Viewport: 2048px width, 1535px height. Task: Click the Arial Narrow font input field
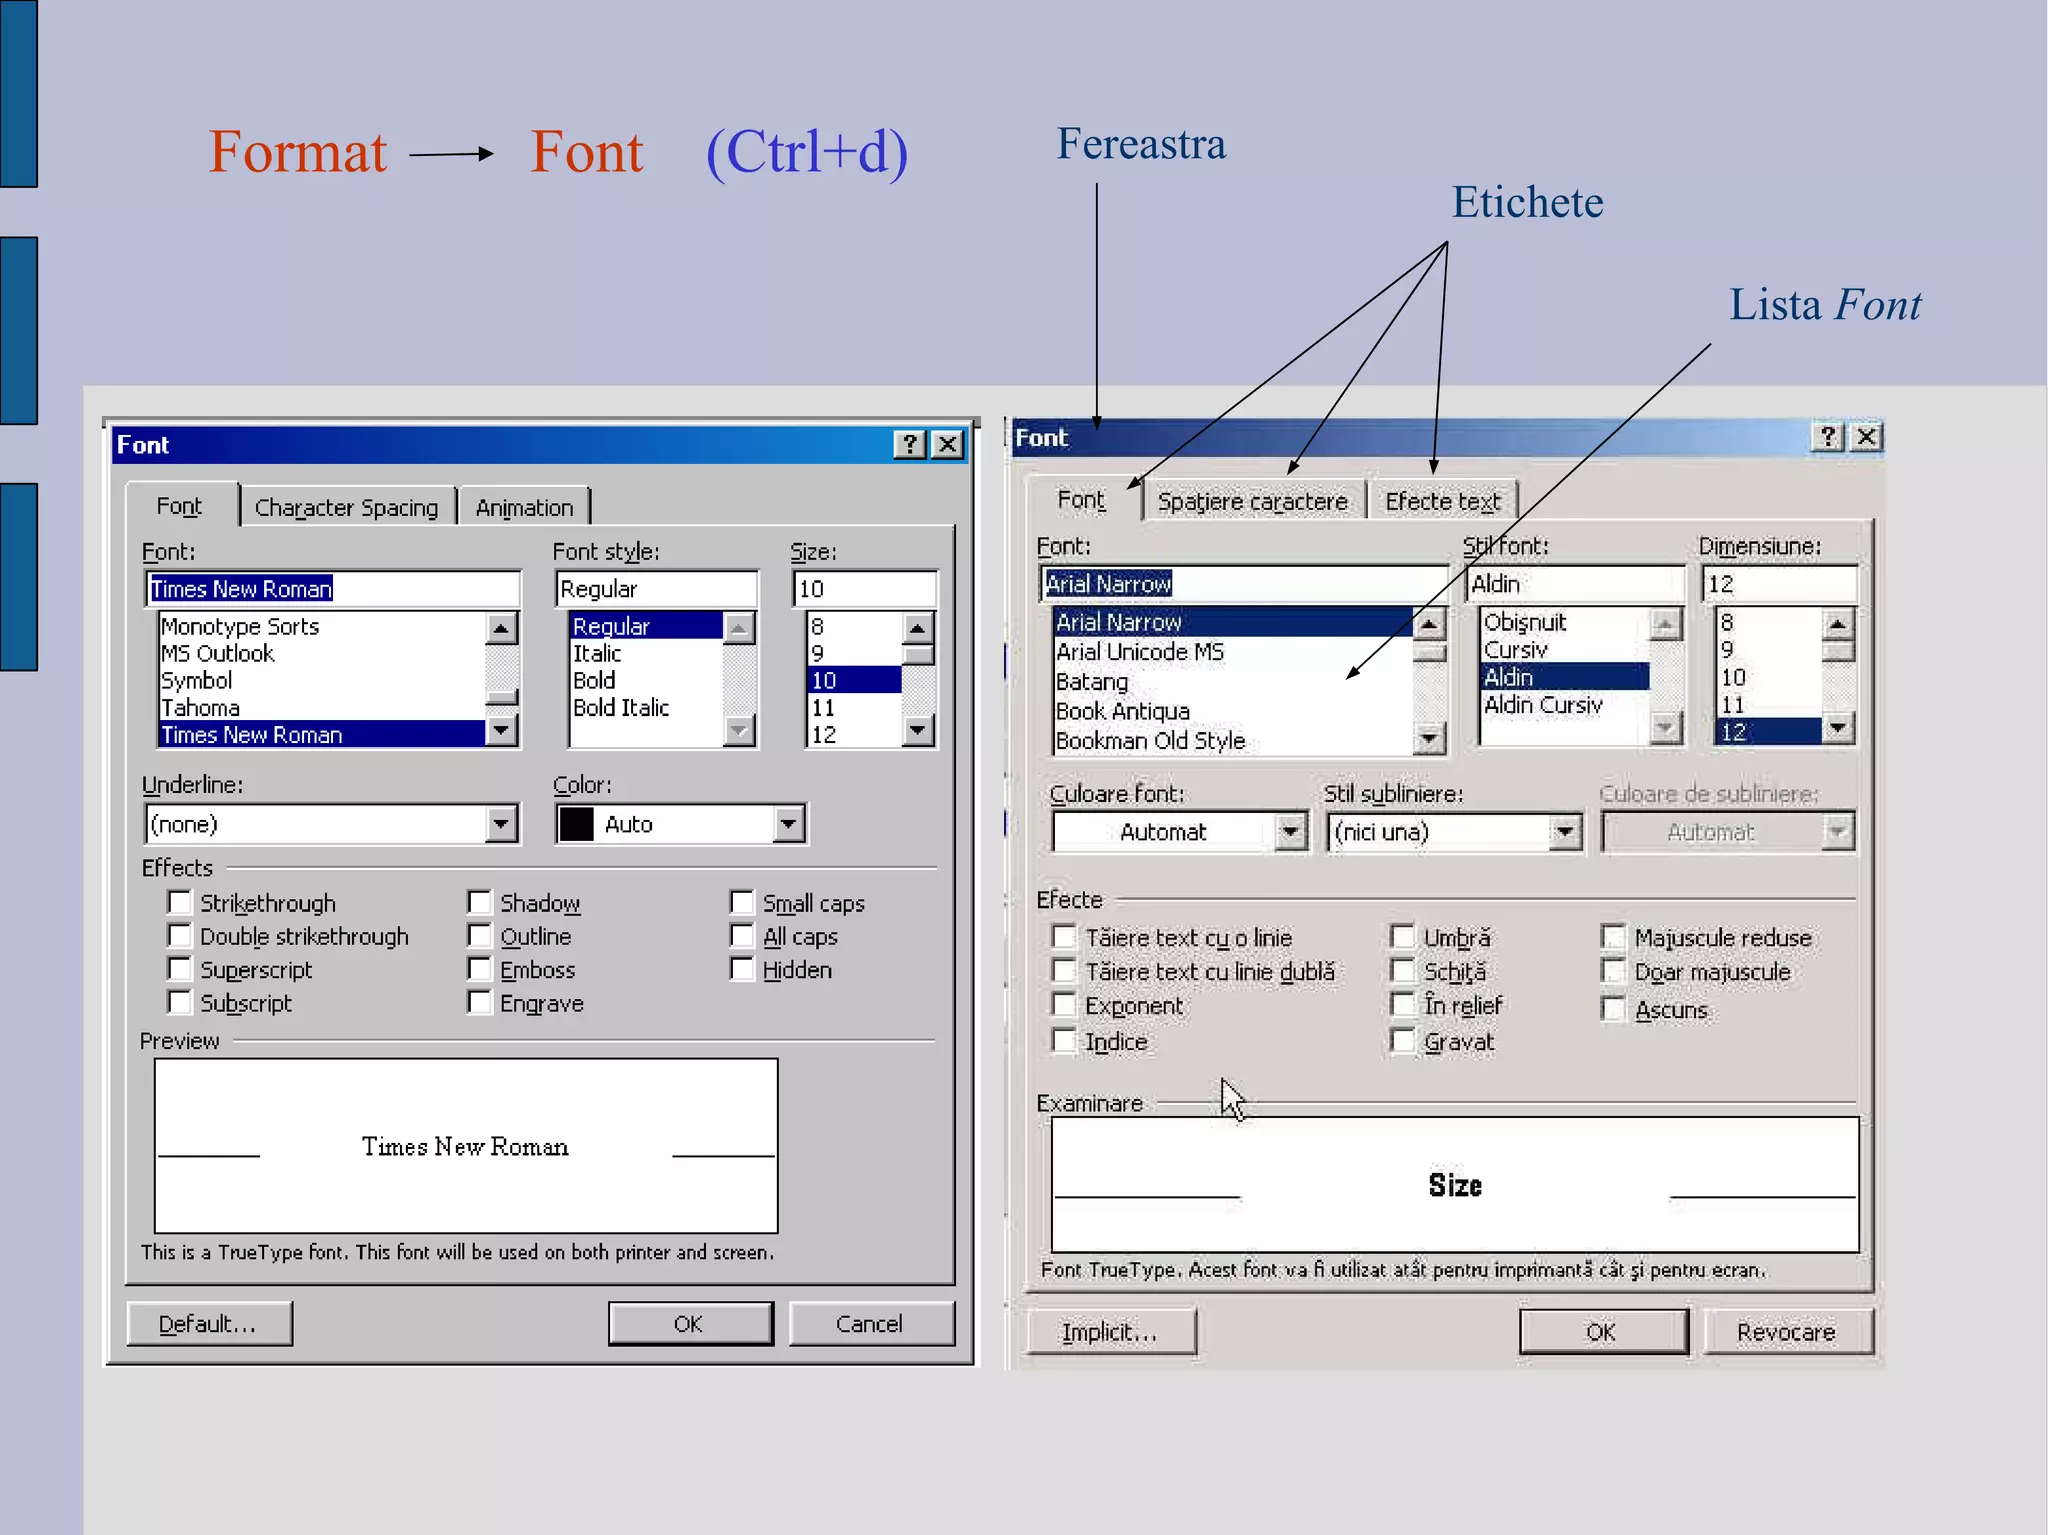[x=1243, y=583]
